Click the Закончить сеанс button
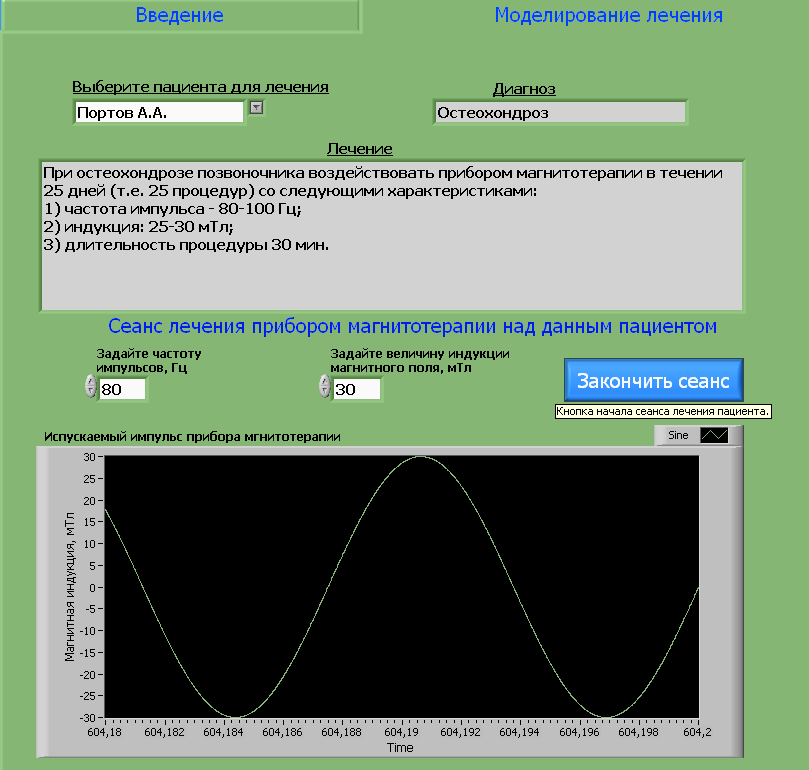809x770 pixels. pyautogui.click(x=653, y=380)
